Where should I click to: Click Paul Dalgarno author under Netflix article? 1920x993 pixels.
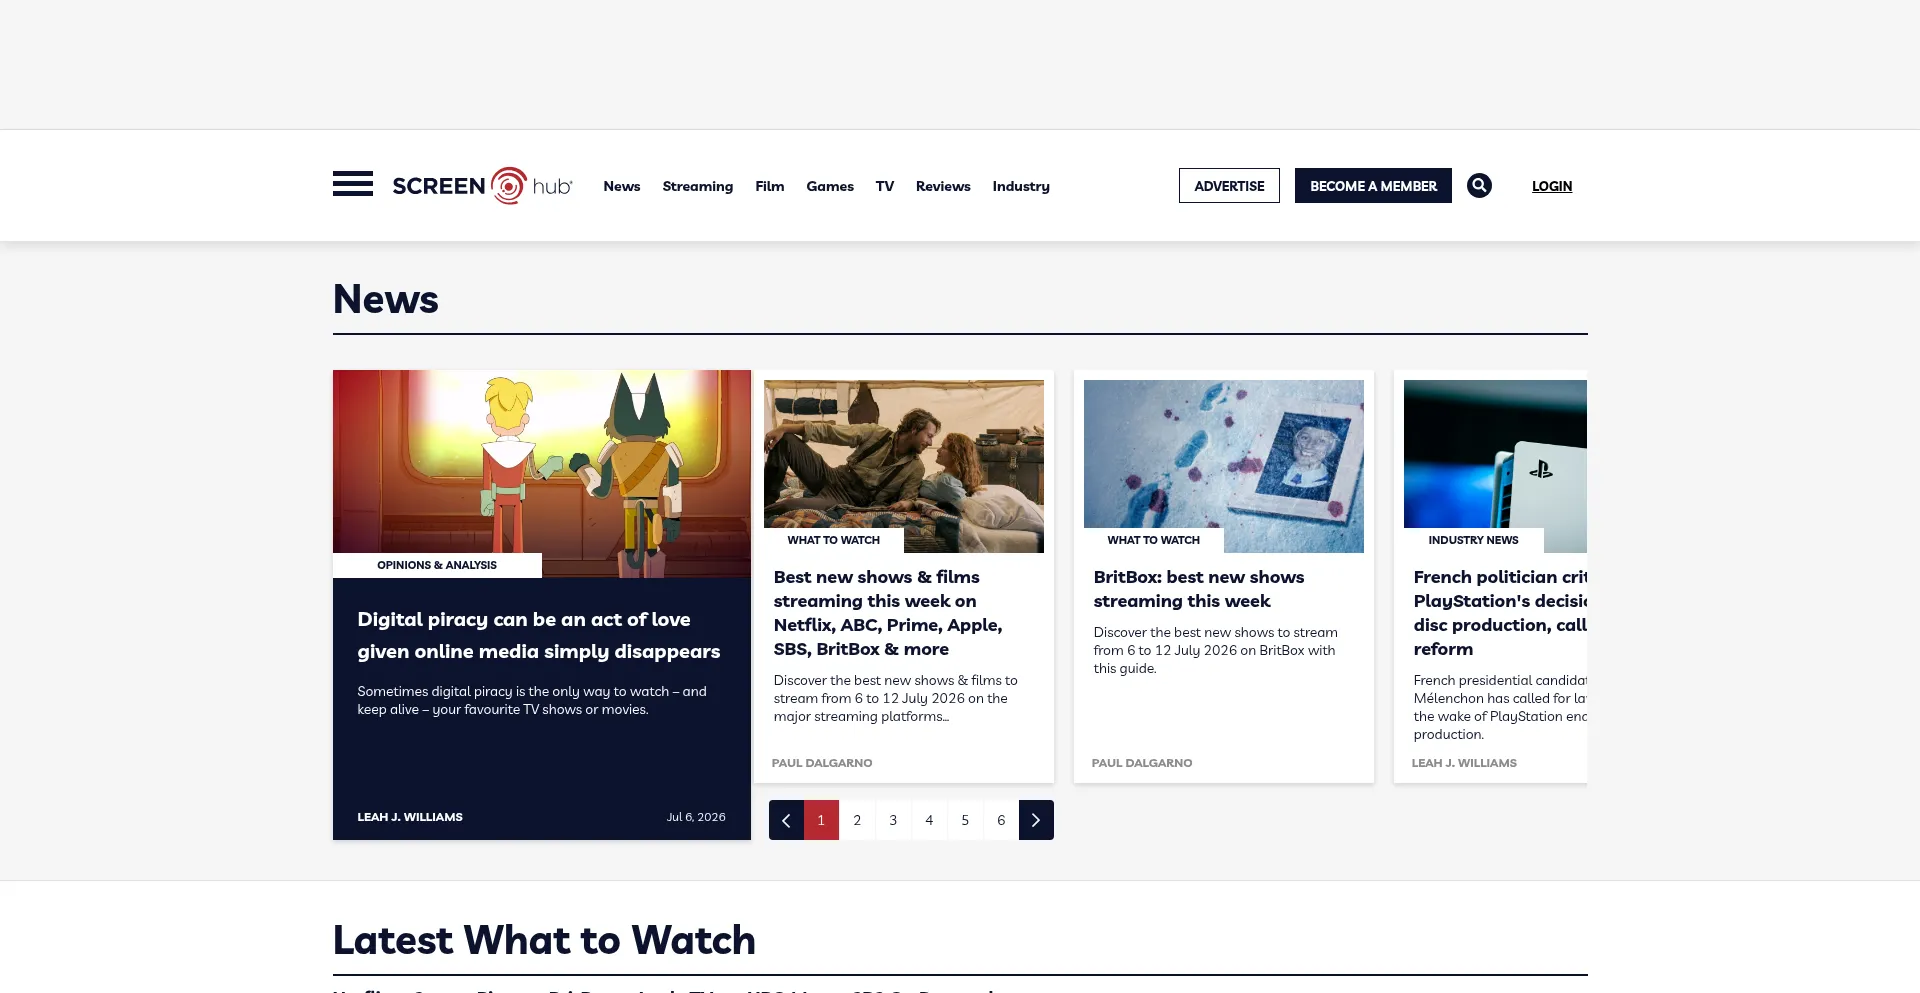[822, 763]
